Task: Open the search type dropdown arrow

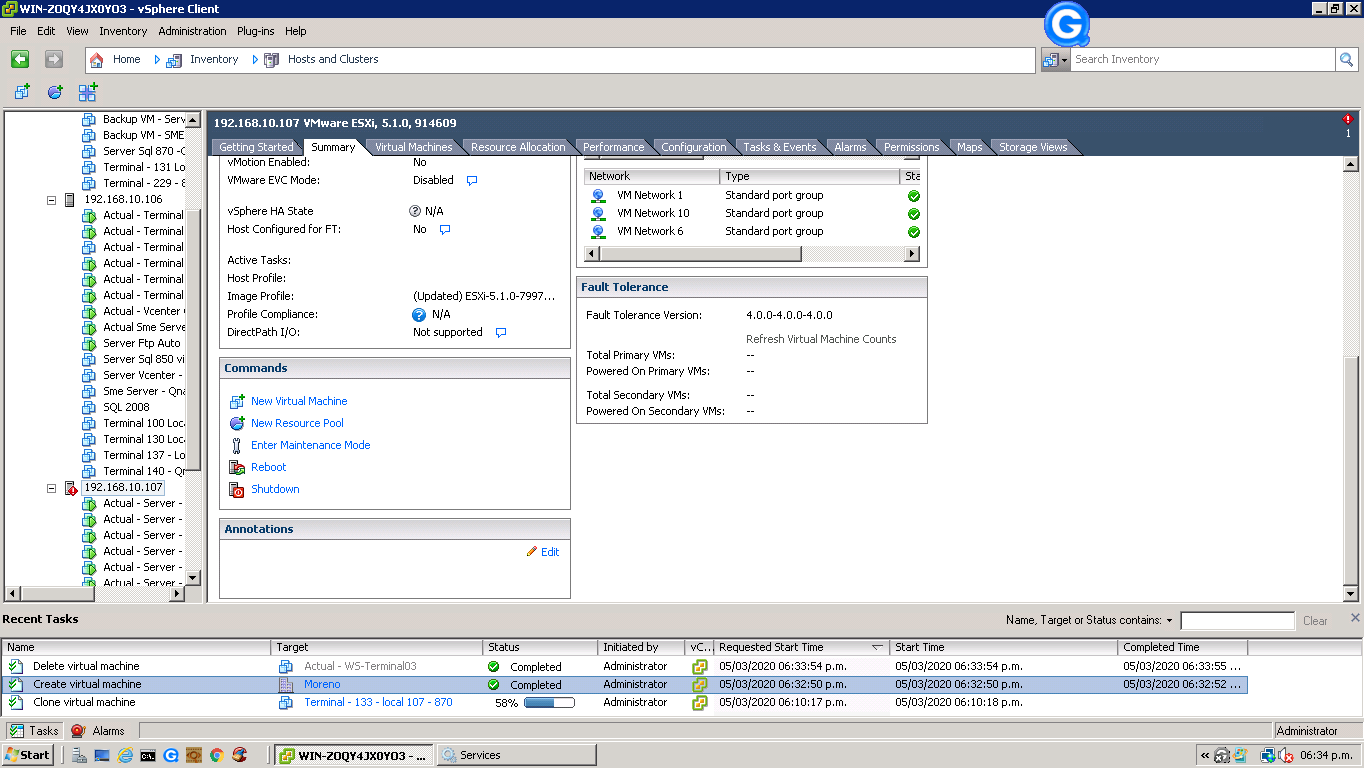Action: pos(1065,60)
